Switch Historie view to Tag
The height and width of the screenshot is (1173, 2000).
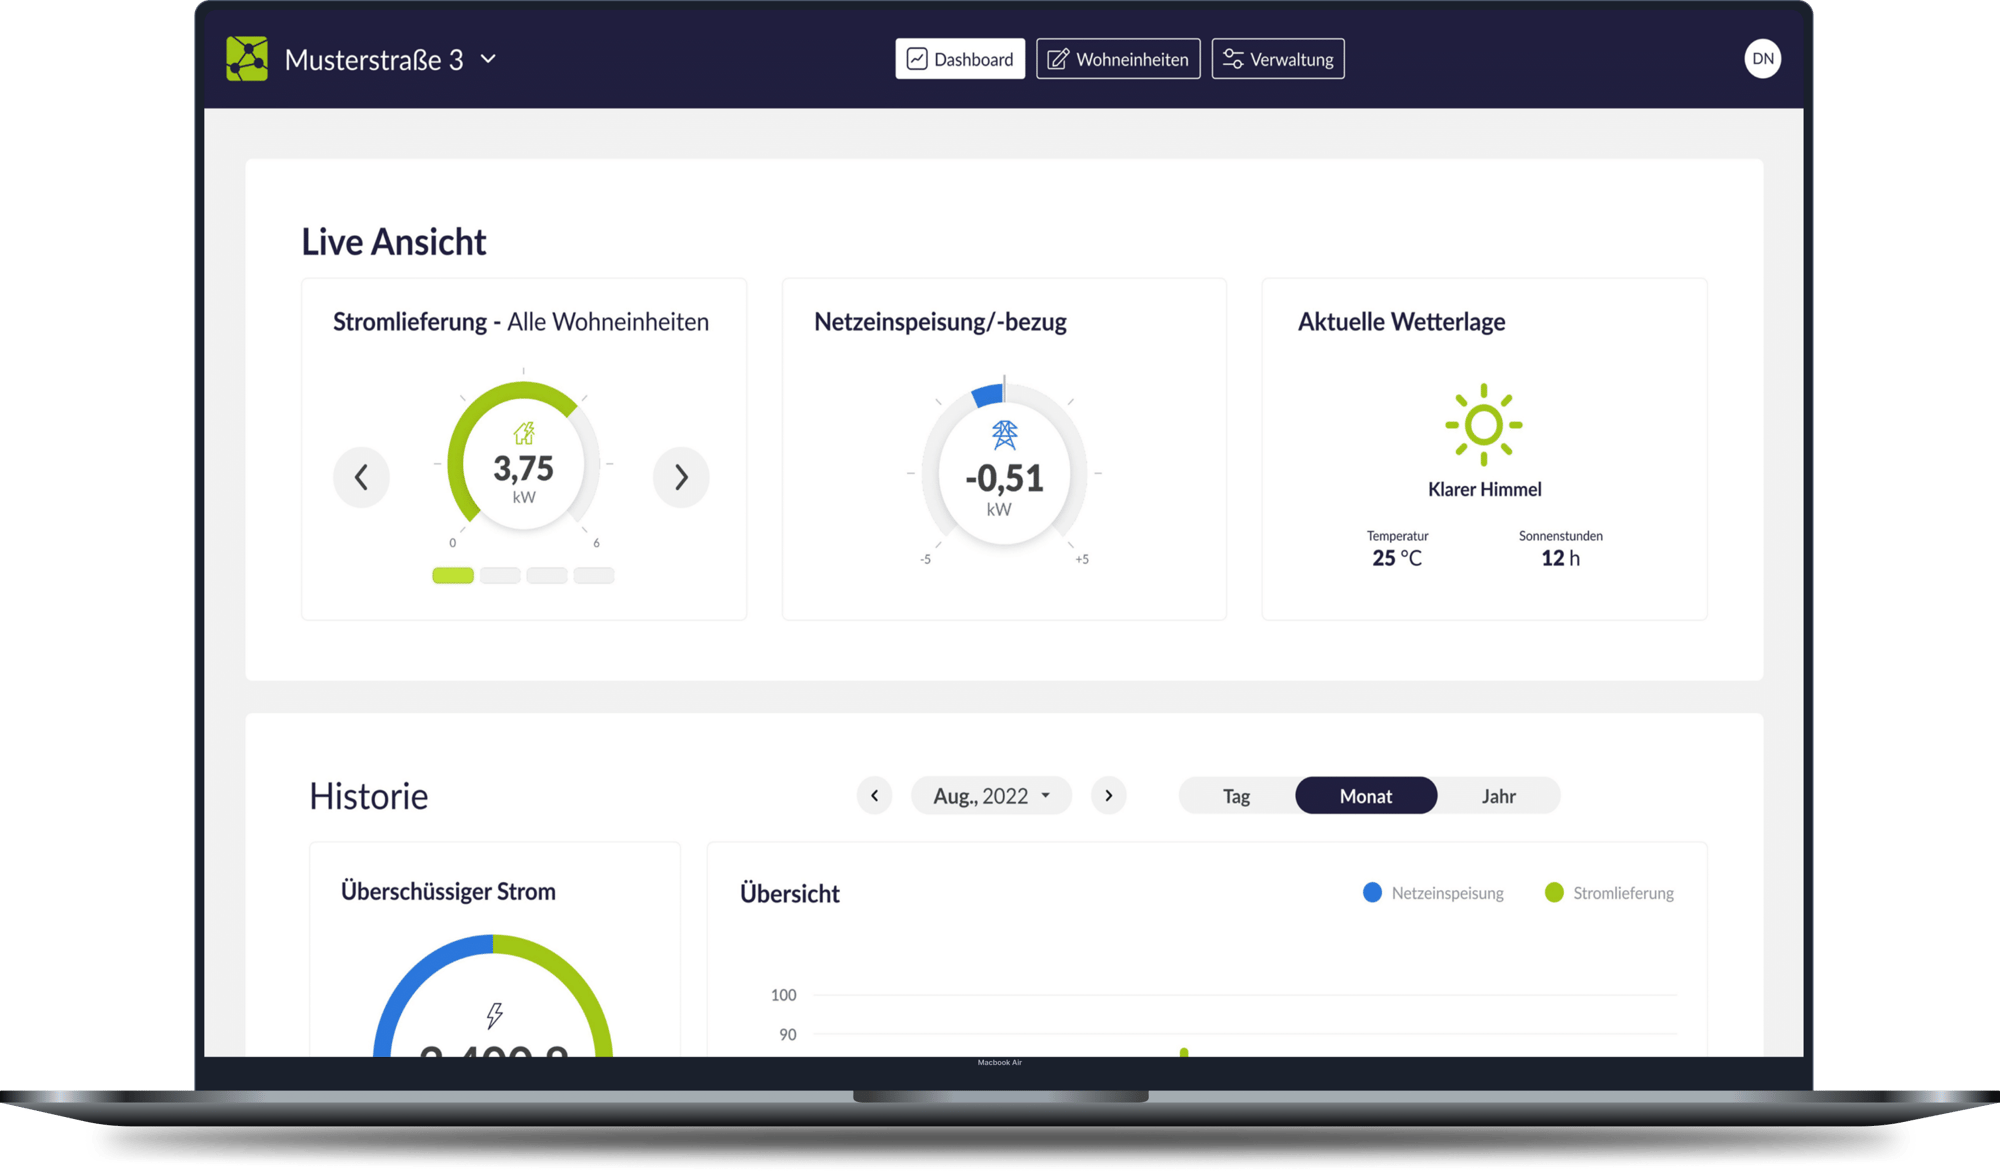coord(1236,796)
